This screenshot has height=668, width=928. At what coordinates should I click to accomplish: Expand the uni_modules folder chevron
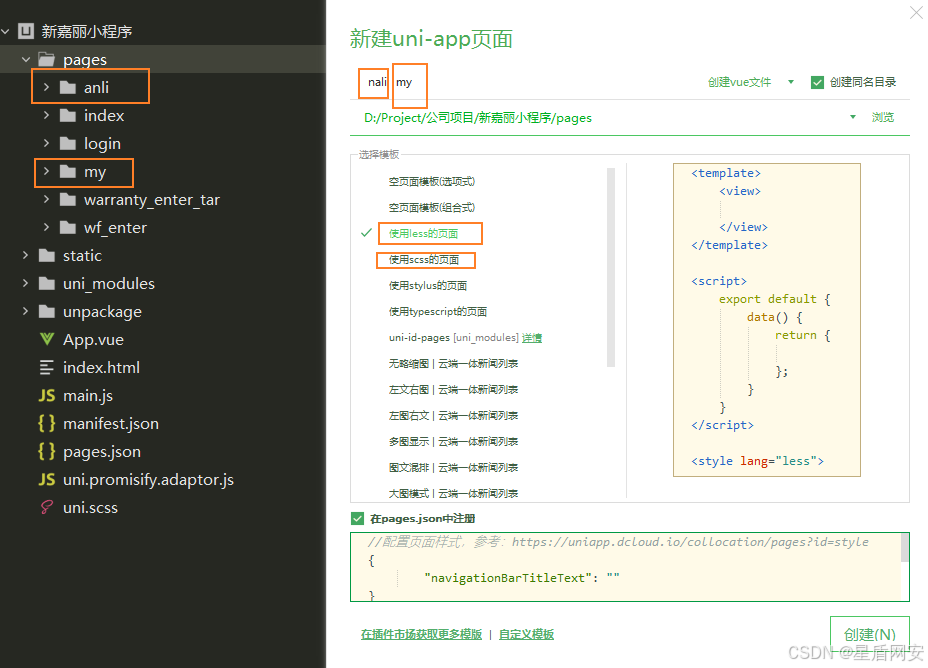25,283
